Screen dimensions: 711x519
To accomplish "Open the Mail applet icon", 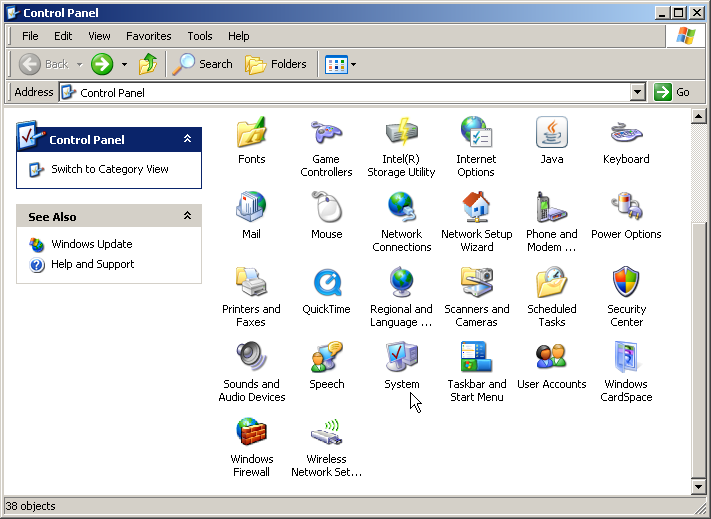I will coord(251,207).
